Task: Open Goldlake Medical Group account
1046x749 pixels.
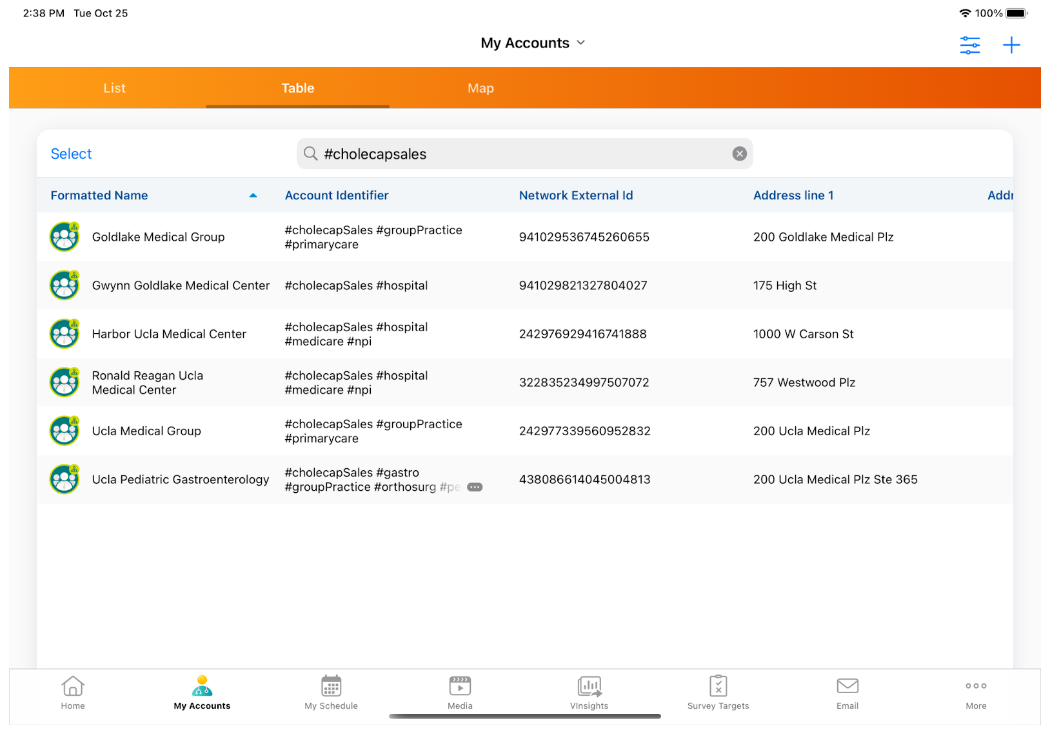Action: 158,237
